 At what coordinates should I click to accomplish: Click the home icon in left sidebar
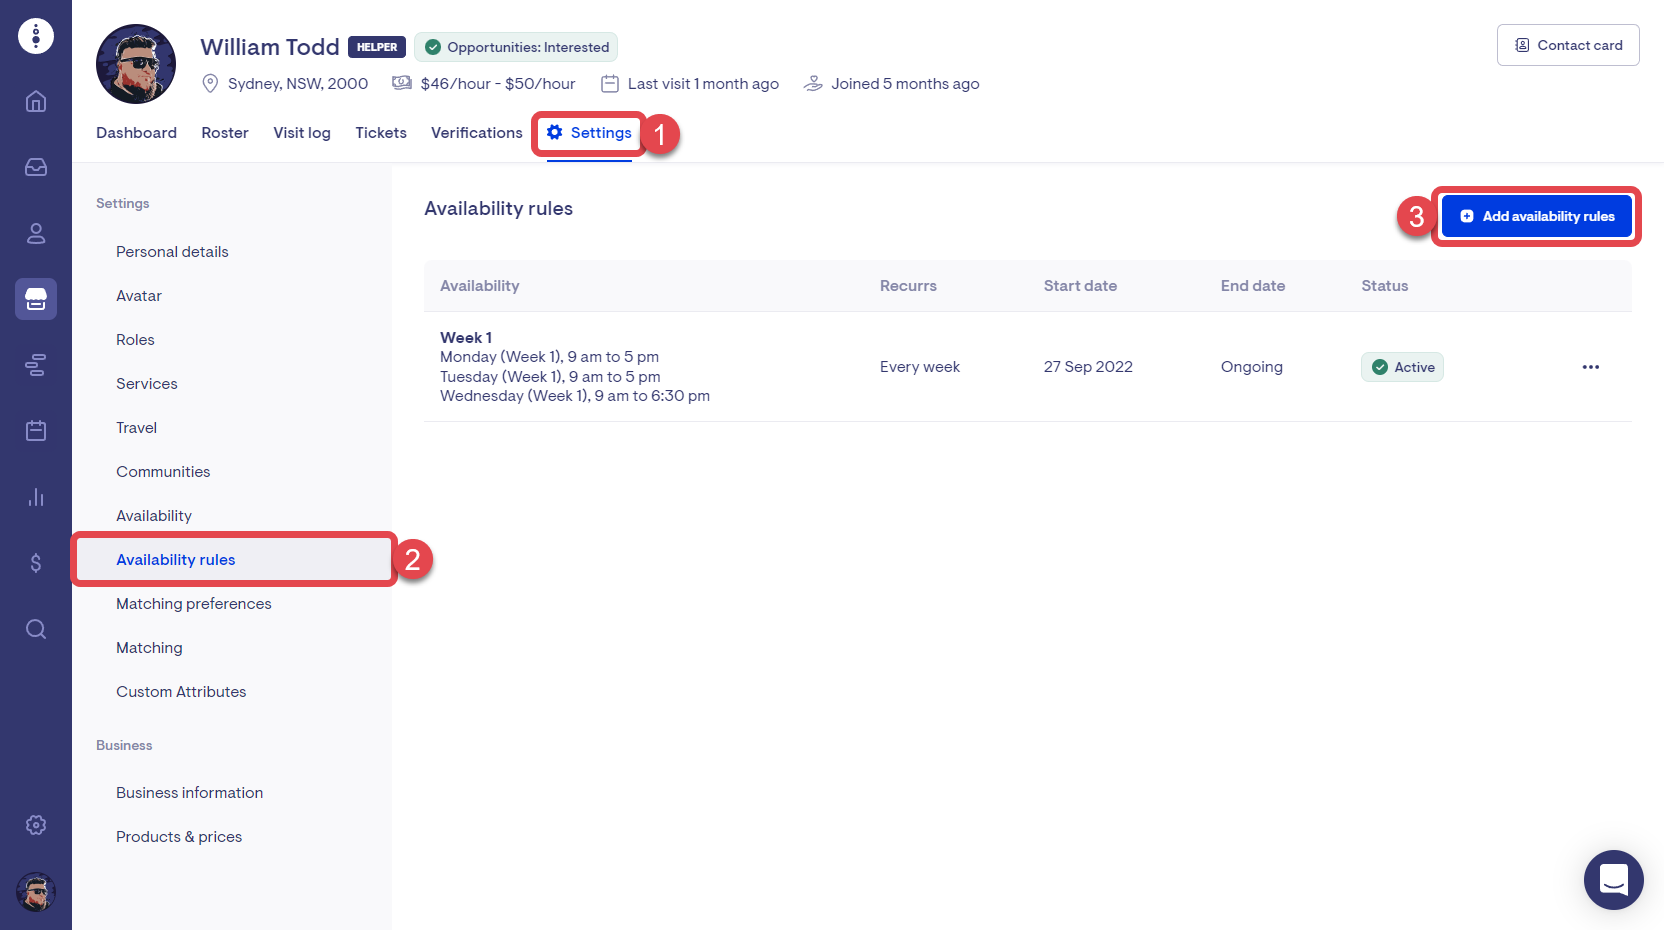(36, 101)
